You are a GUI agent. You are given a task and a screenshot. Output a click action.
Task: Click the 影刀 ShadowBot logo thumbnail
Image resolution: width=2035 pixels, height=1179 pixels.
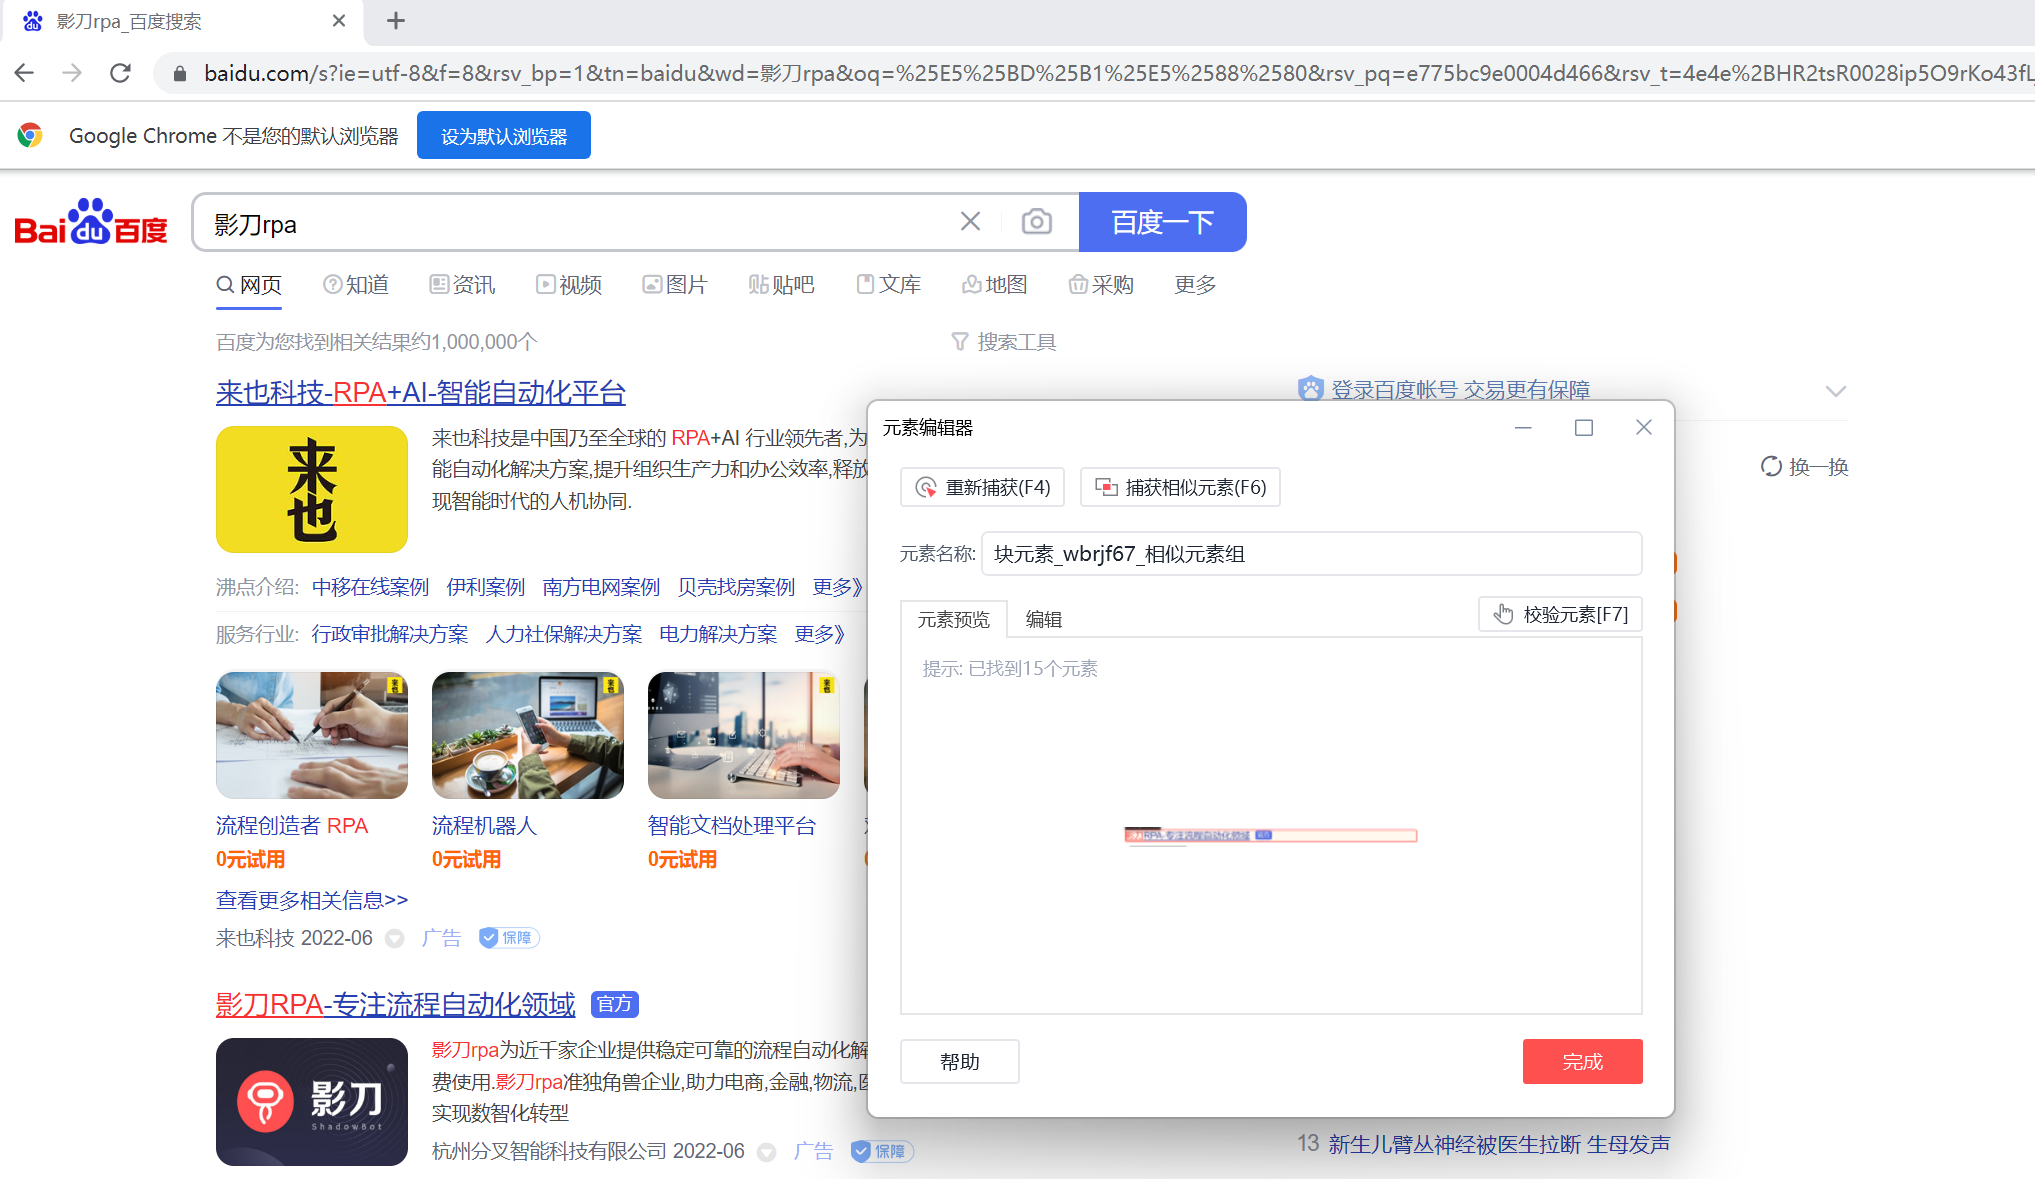312,1101
